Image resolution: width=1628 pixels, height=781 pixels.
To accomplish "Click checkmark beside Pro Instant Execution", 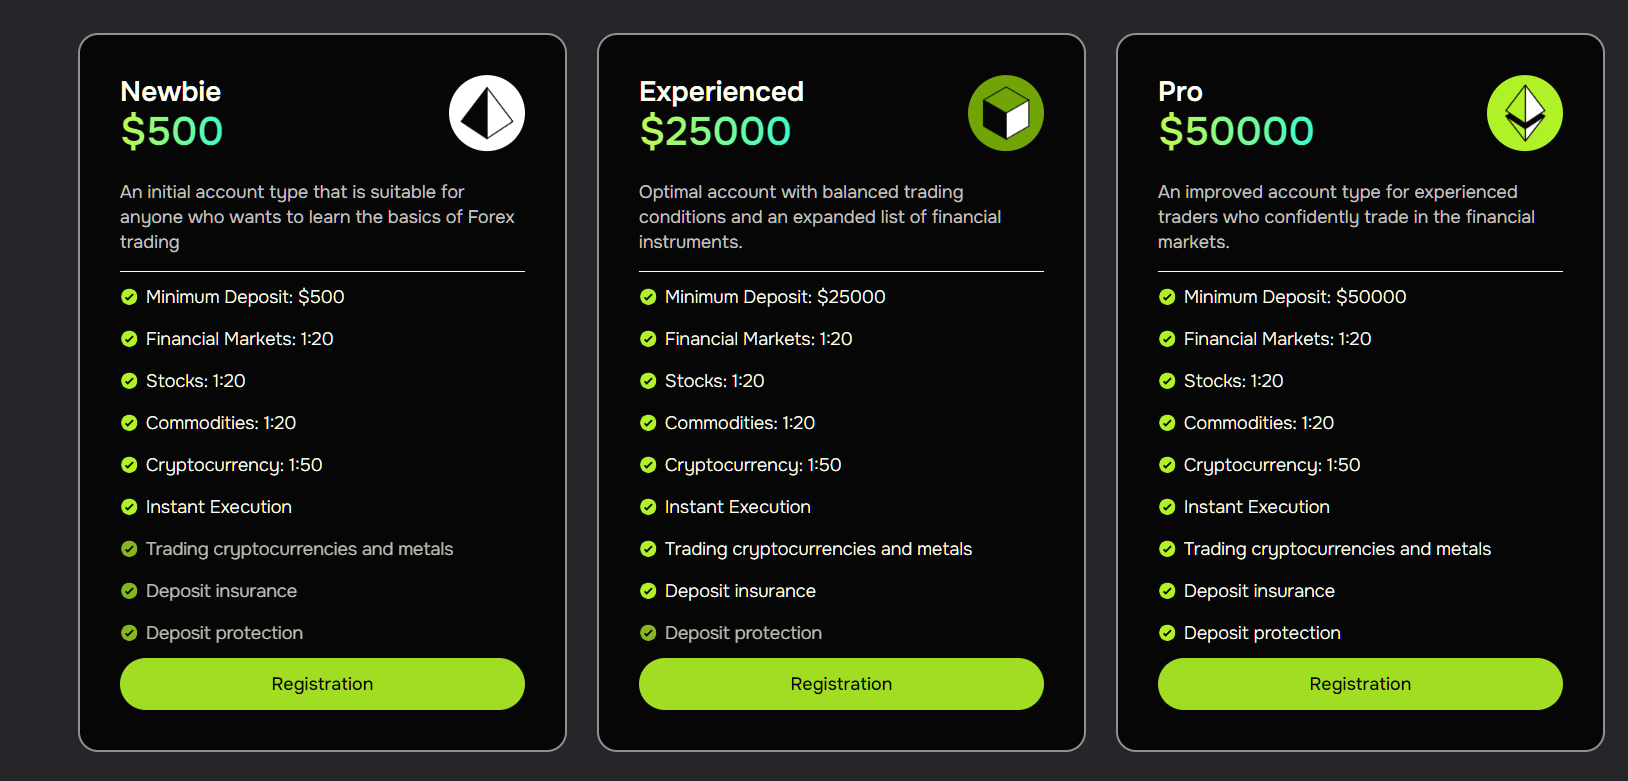I will coord(1167,507).
